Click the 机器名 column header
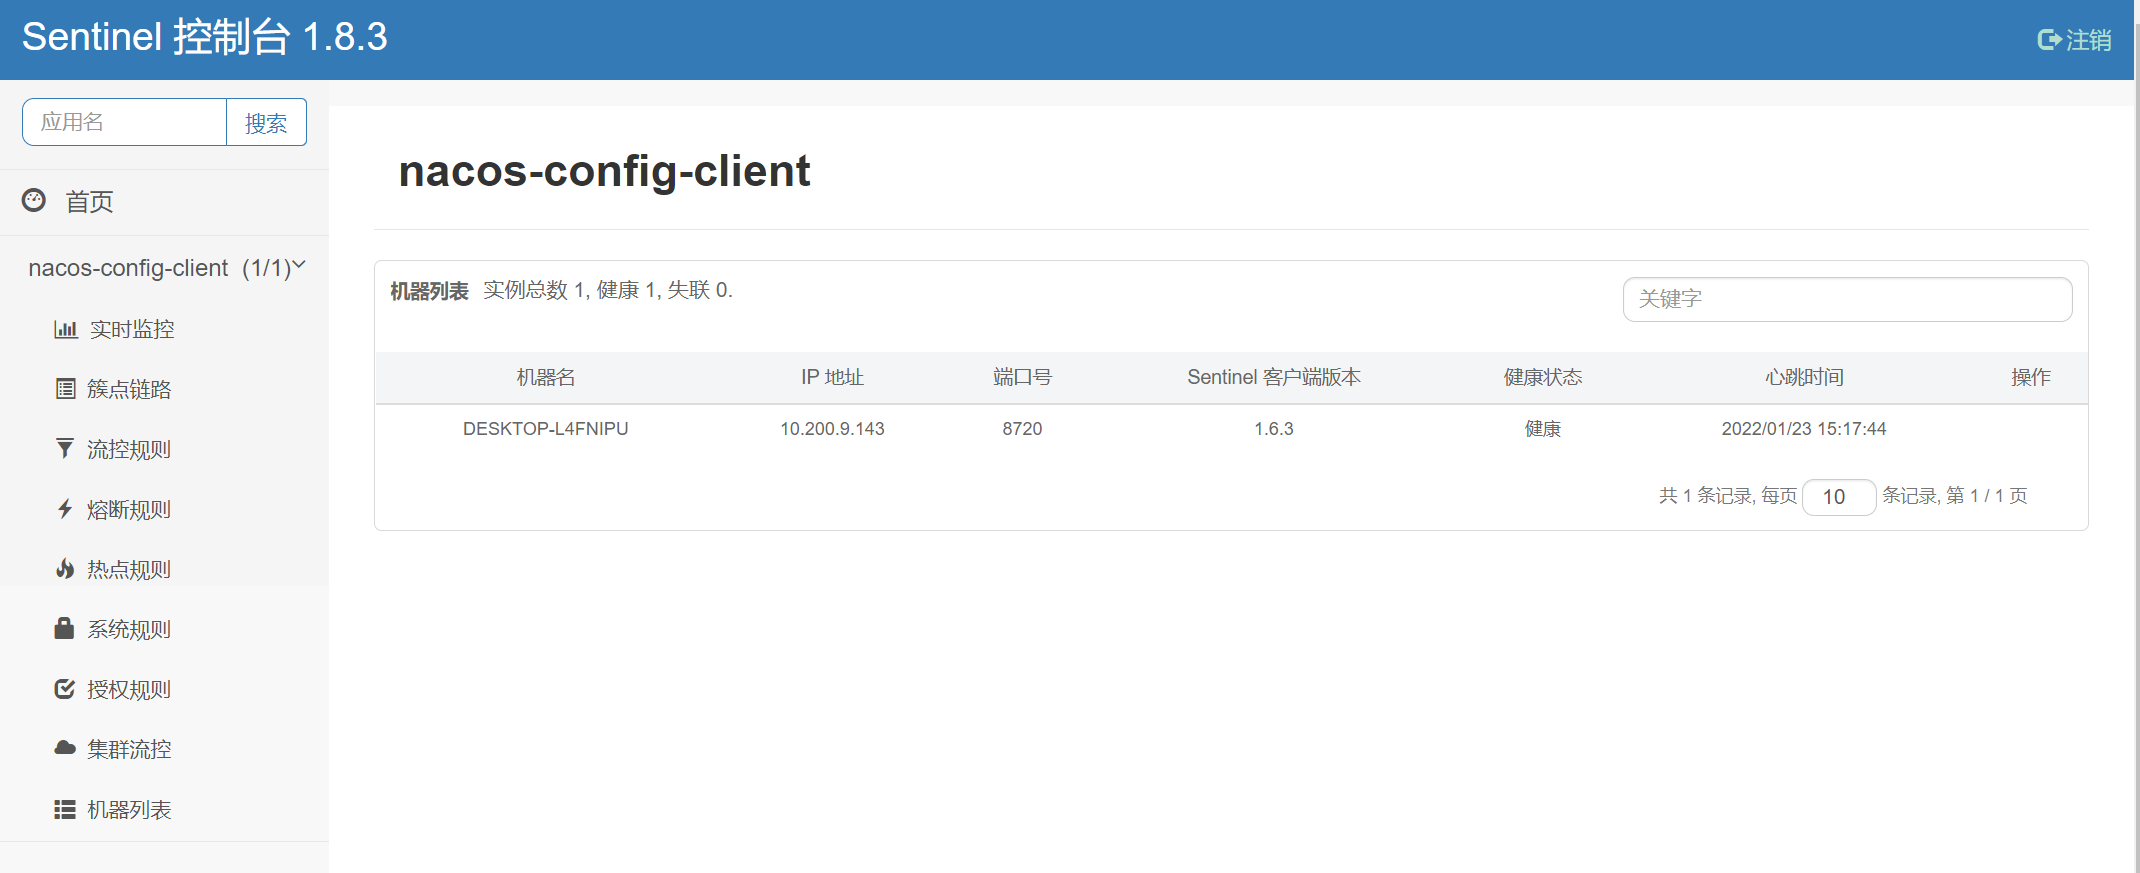The height and width of the screenshot is (873, 2140). coord(546,377)
